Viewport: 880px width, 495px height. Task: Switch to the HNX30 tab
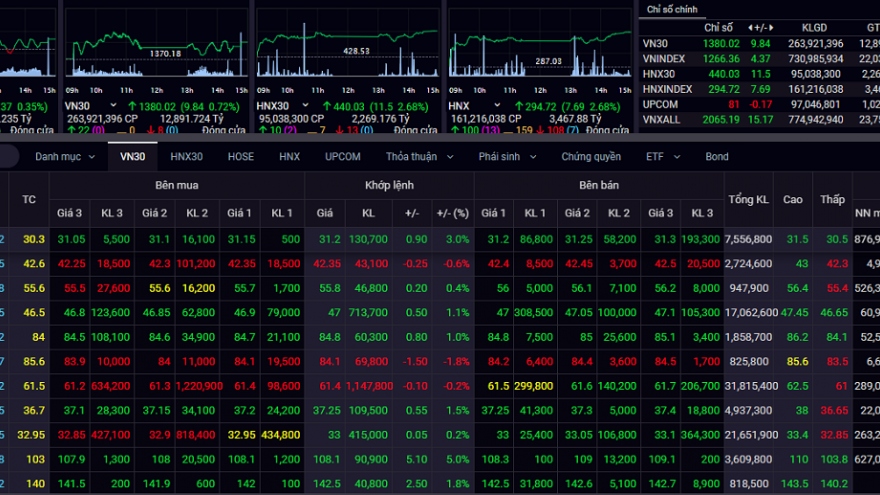[x=186, y=157]
